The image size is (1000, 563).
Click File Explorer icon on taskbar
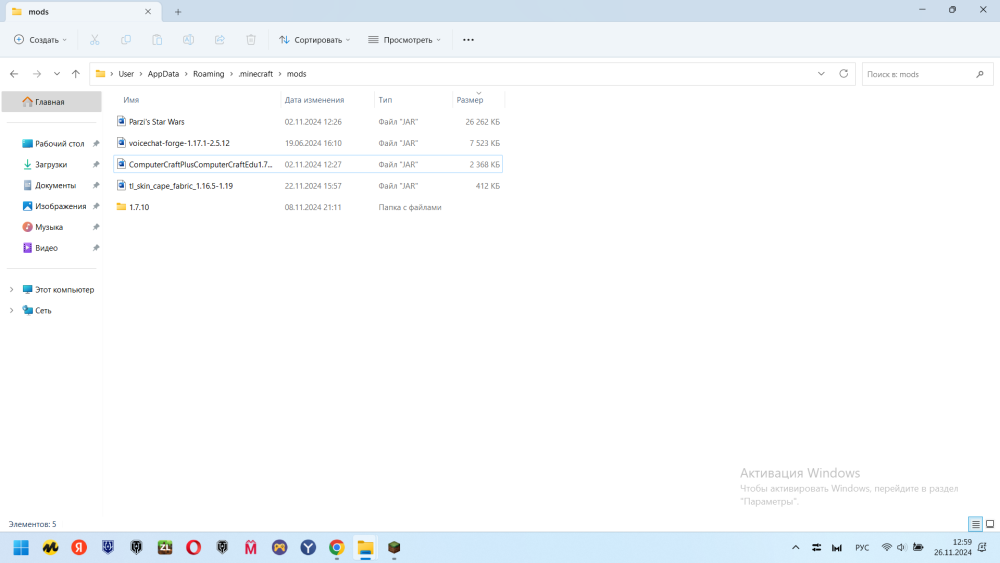tap(365, 547)
